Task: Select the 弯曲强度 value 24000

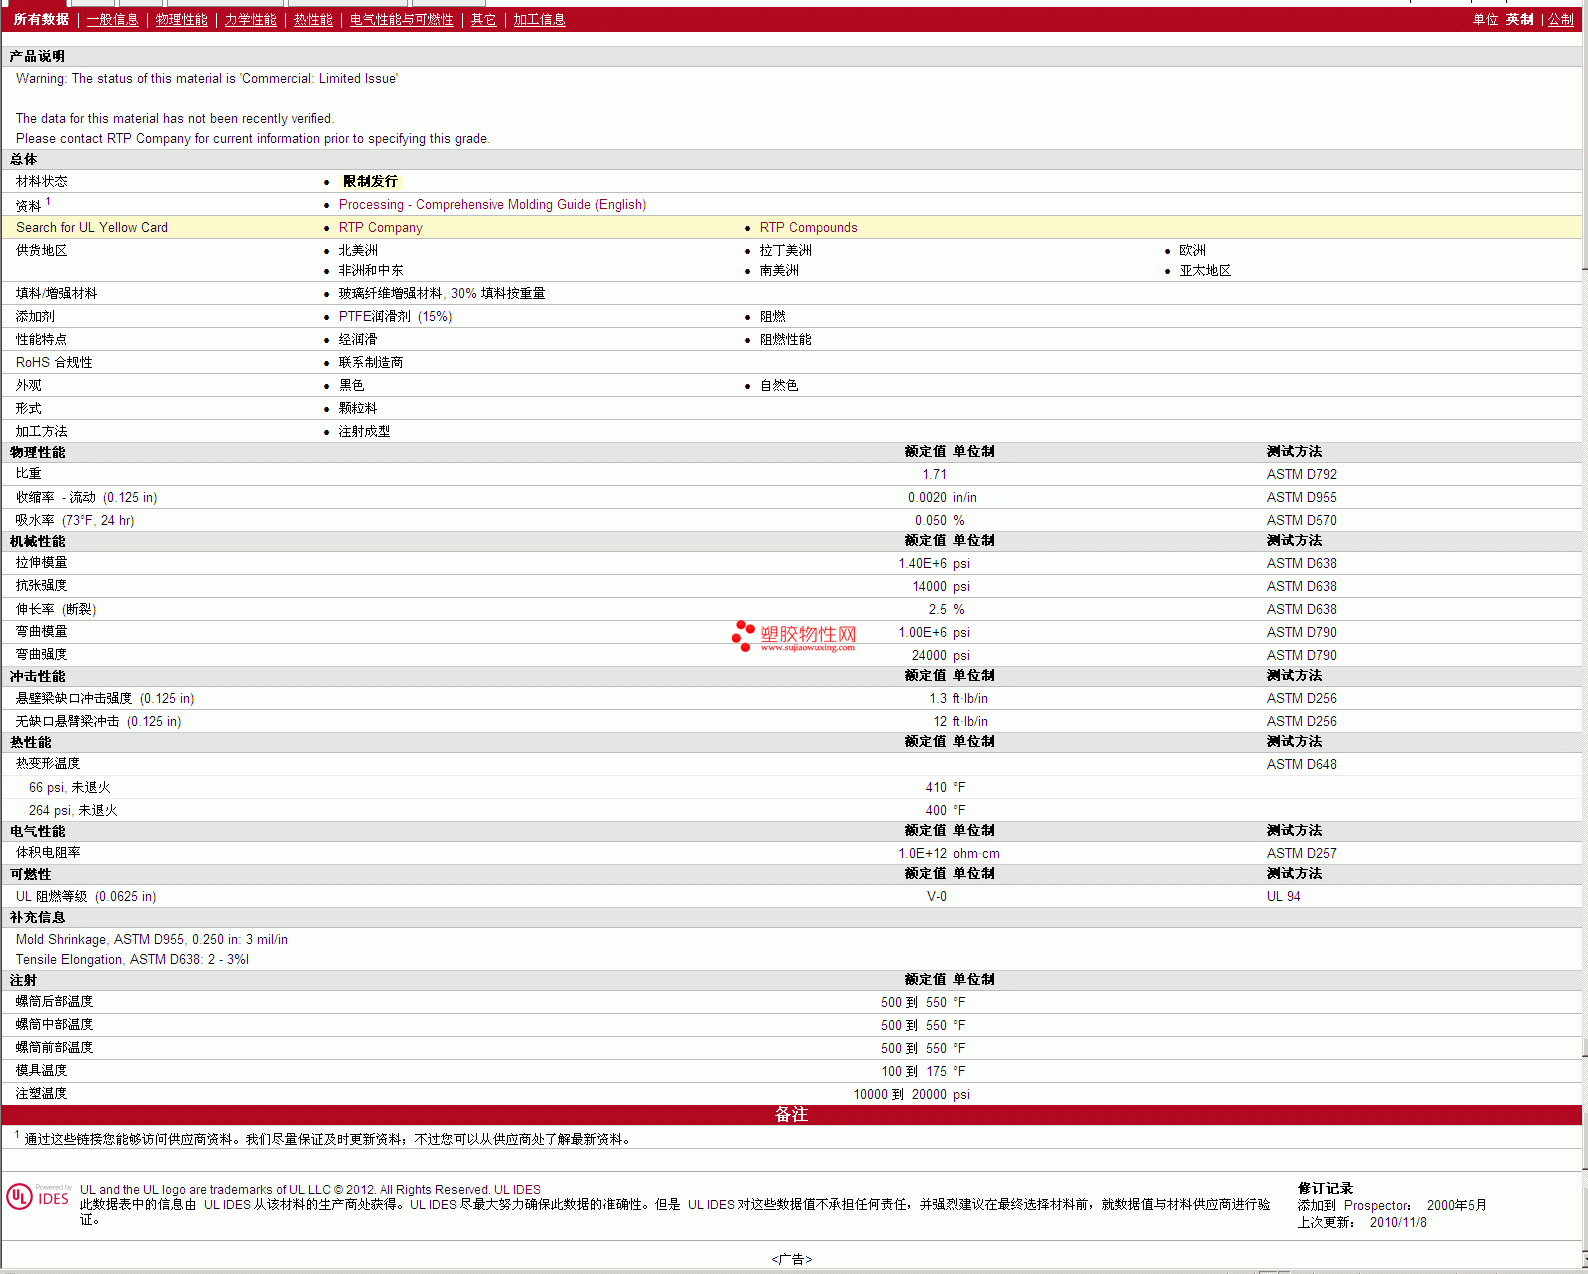Action: 929,656
